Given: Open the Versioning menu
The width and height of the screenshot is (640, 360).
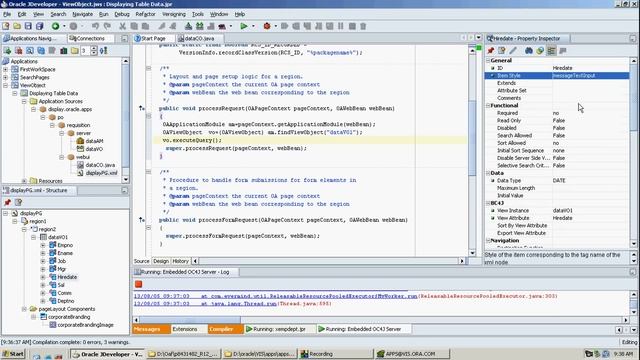Looking at the screenshot, I should coord(174,14).
